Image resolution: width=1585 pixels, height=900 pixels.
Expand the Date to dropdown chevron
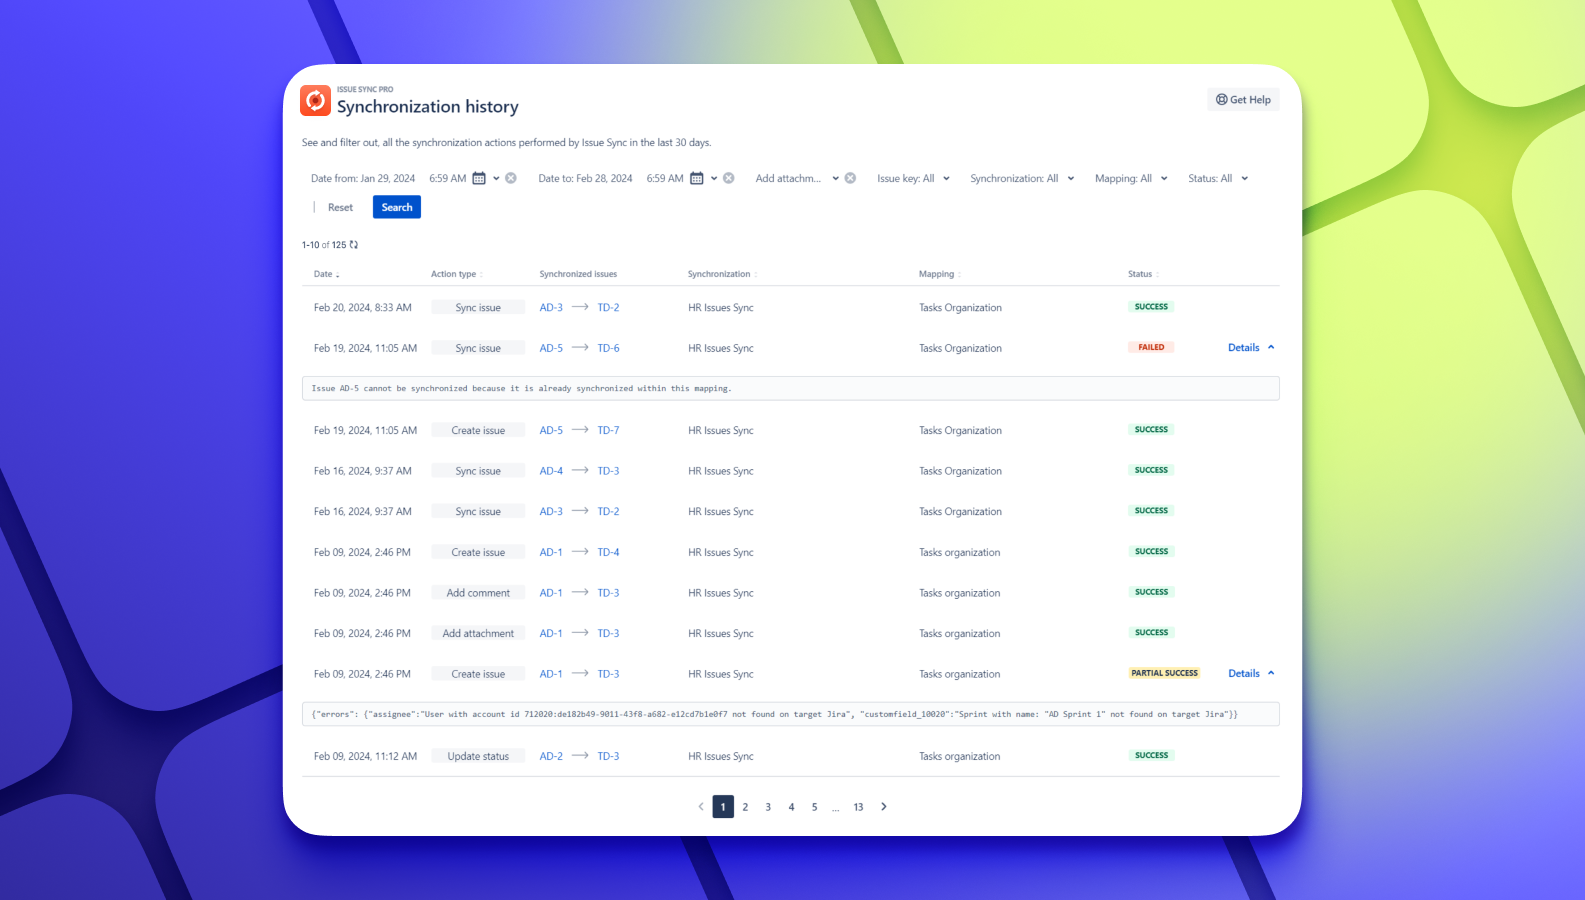[x=714, y=179]
